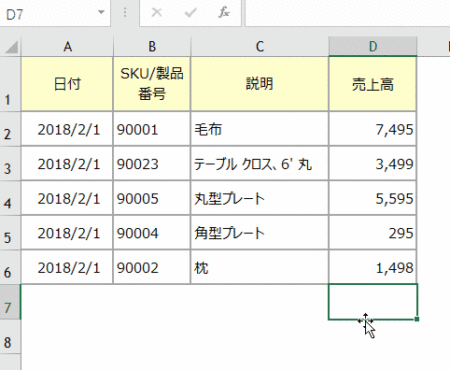
Task: Select column A header
Action: click(67, 47)
